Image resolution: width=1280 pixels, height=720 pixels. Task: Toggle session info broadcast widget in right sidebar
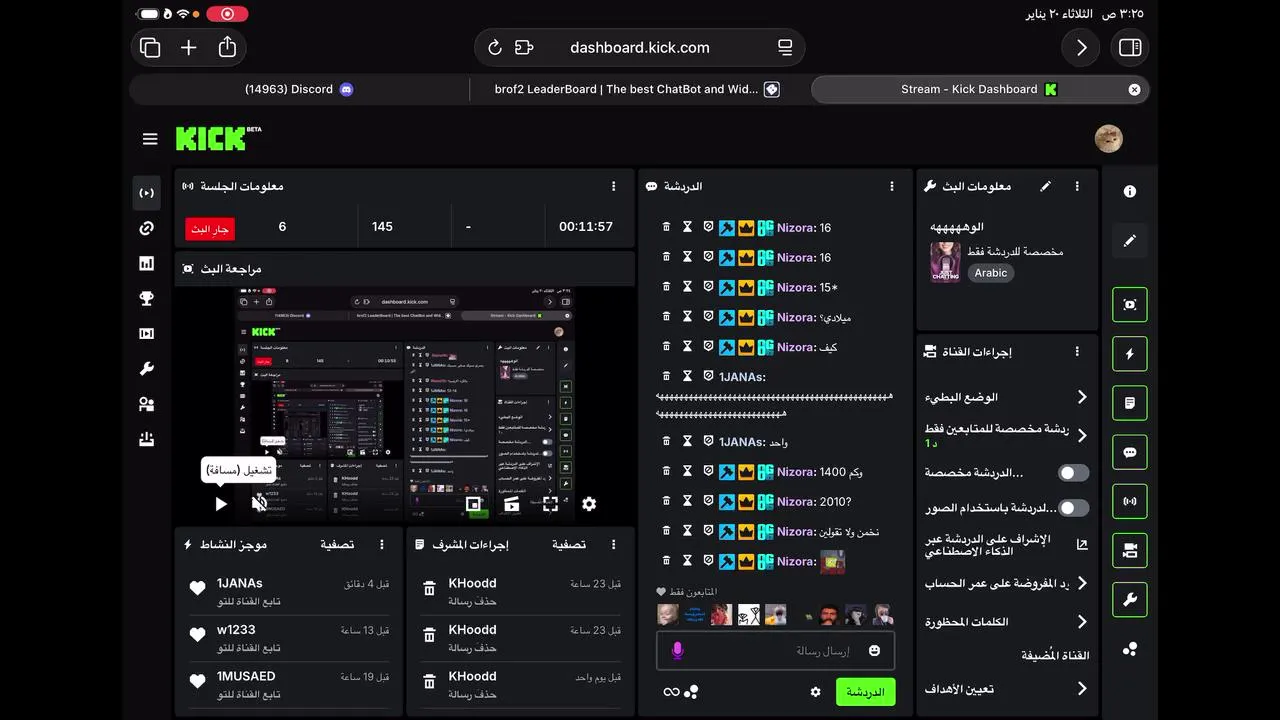1130,501
